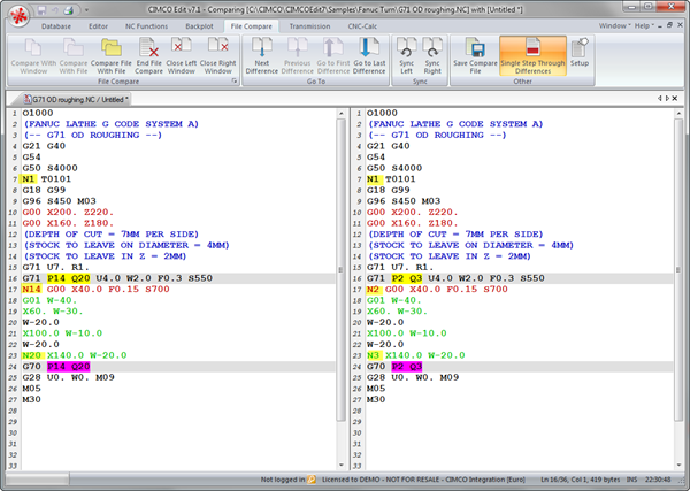Click the left pane scroll up arrow
Screen dimensions: 690x491
coord(341,114)
